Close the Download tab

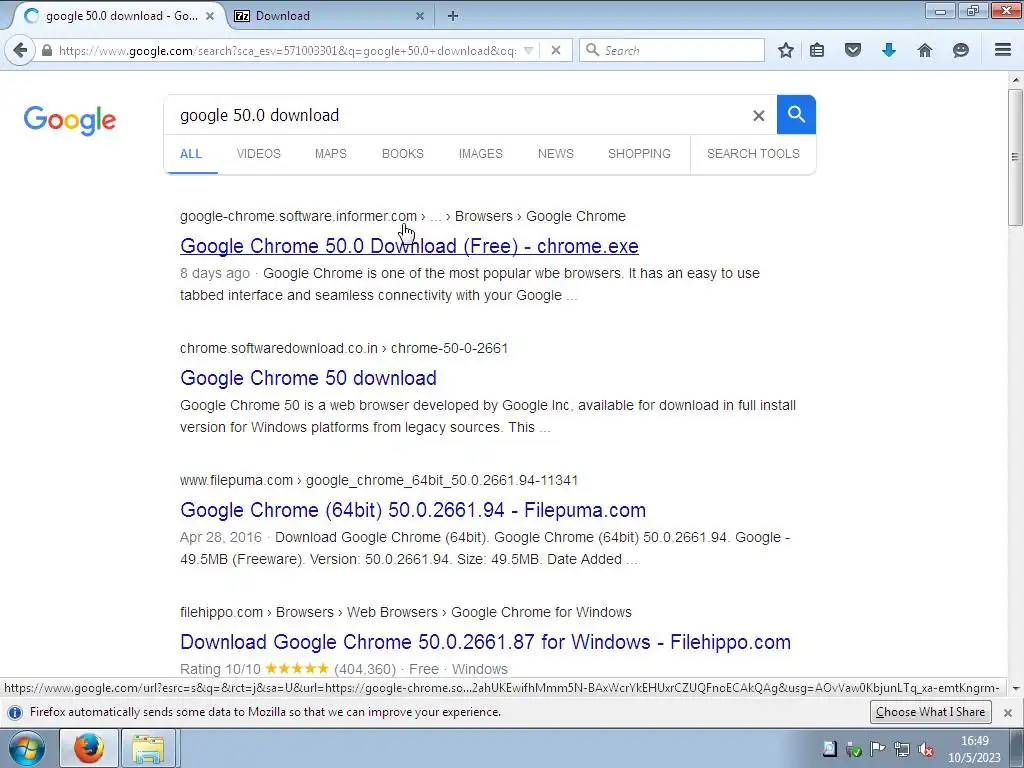pos(420,16)
